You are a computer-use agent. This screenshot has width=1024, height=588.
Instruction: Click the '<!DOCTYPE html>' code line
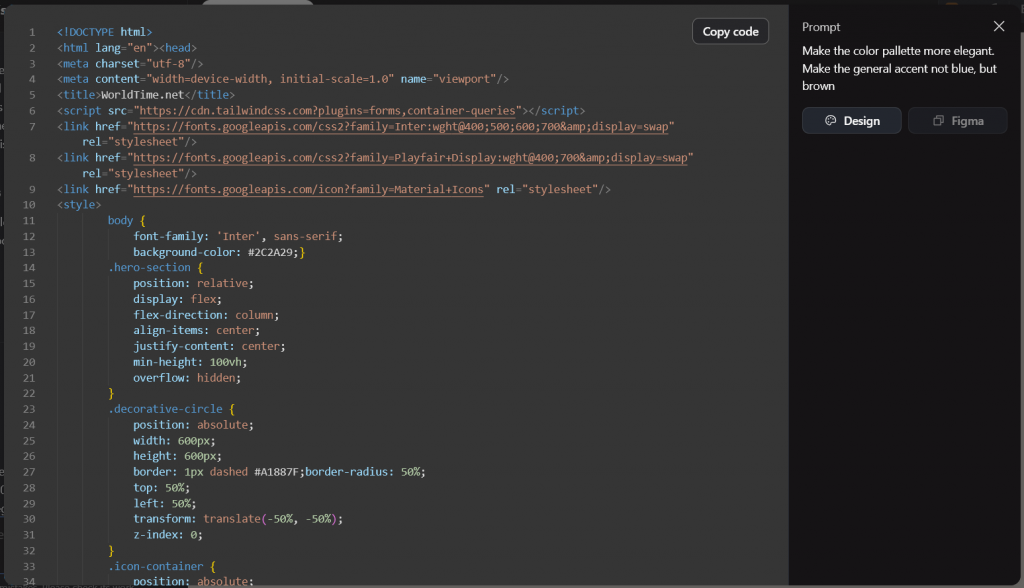tap(104, 32)
